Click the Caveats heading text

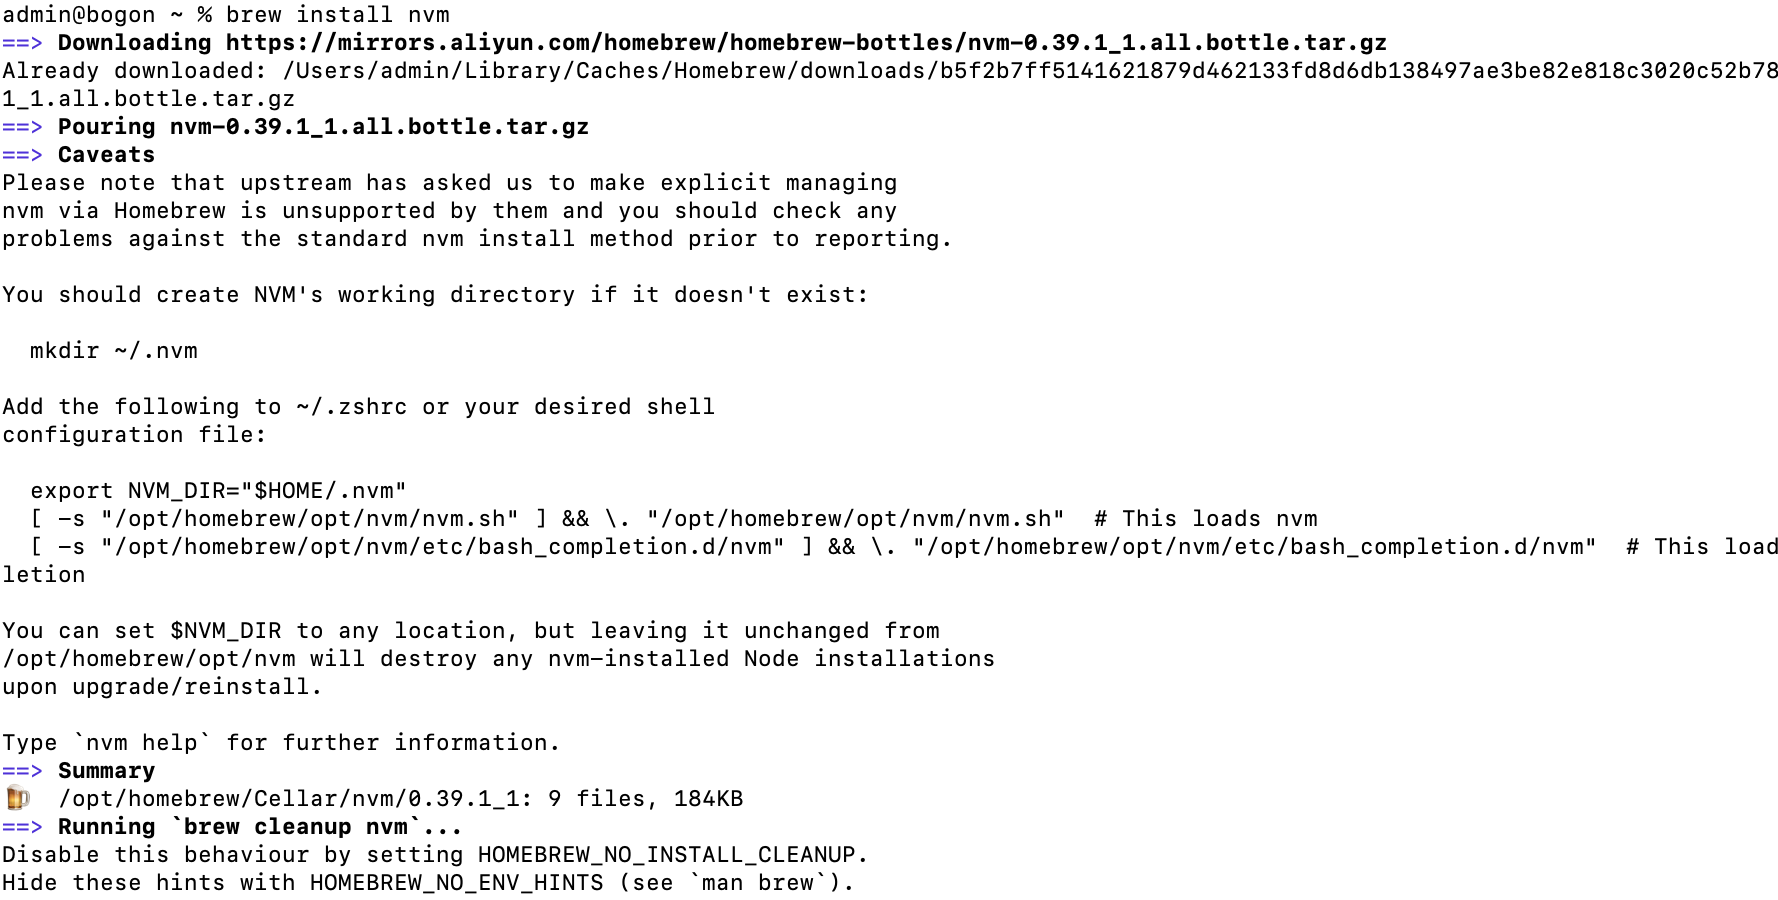pyautogui.click(x=106, y=155)
